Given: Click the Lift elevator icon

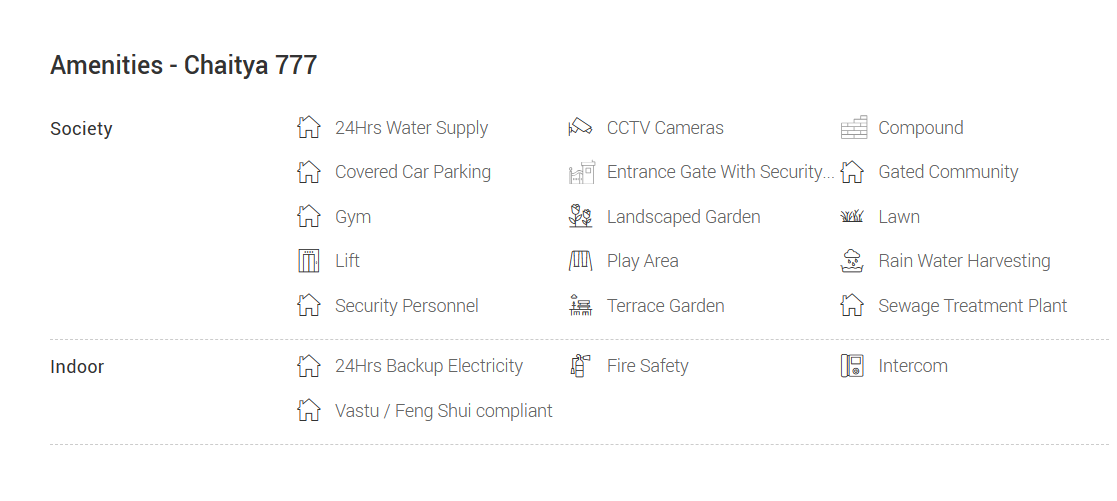Looking at the screenshot, I should pos(309,261).
